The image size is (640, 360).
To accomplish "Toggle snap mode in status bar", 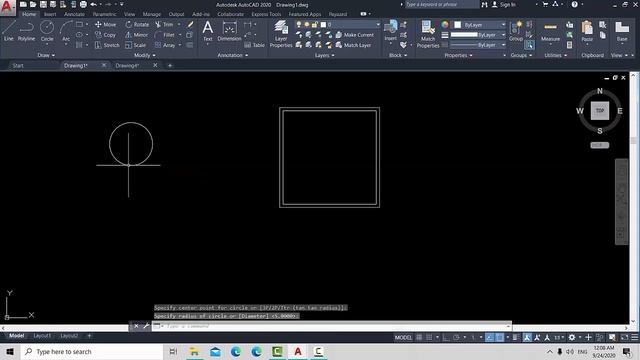I will [429, 337].
